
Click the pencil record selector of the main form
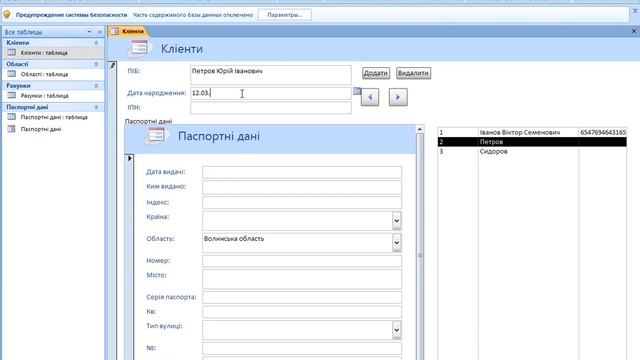[x=113, y=65]
